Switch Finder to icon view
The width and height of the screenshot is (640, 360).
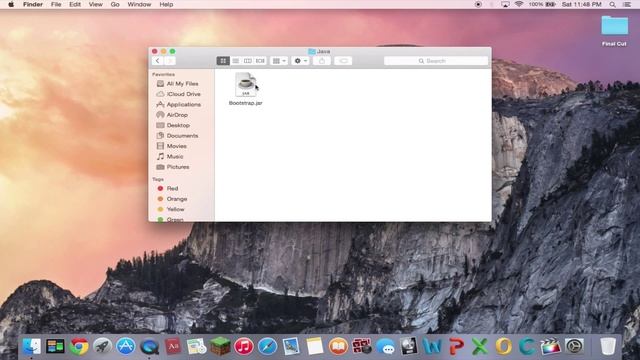223,61
